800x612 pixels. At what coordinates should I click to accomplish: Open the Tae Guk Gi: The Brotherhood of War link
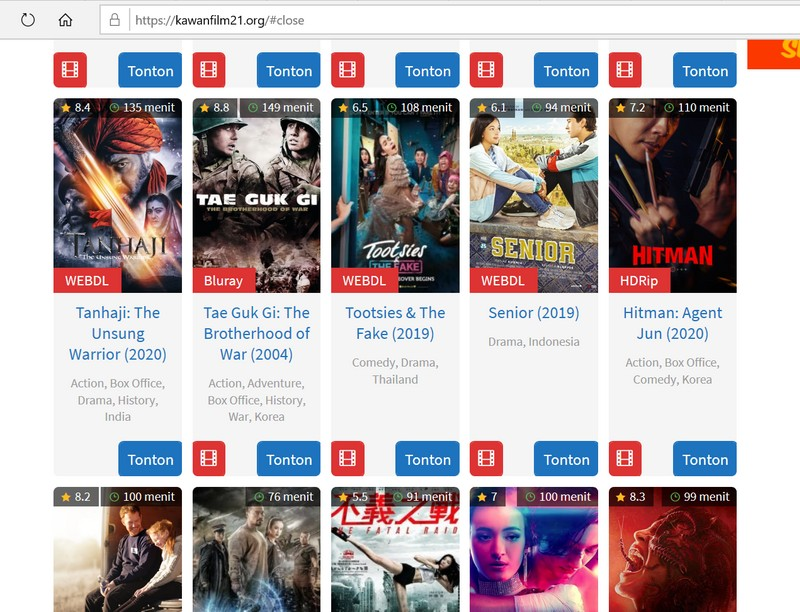tap(257, 334)
